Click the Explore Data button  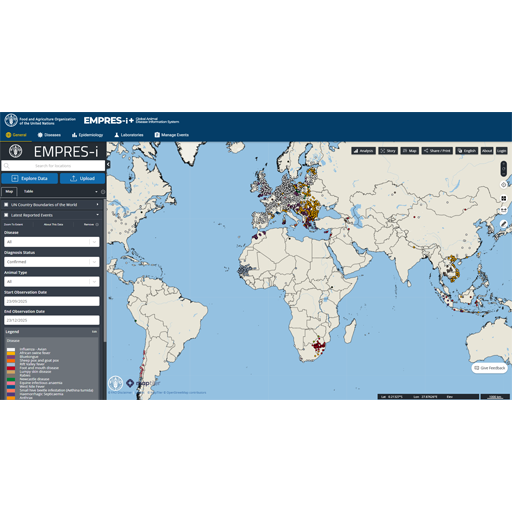(x=30, y=178)
